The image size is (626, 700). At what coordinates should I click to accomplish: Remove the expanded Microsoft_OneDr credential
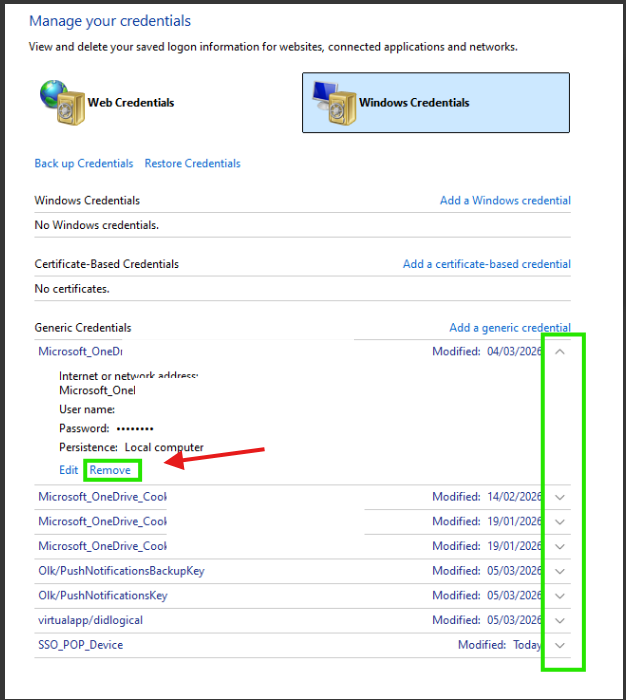[110, 470]
